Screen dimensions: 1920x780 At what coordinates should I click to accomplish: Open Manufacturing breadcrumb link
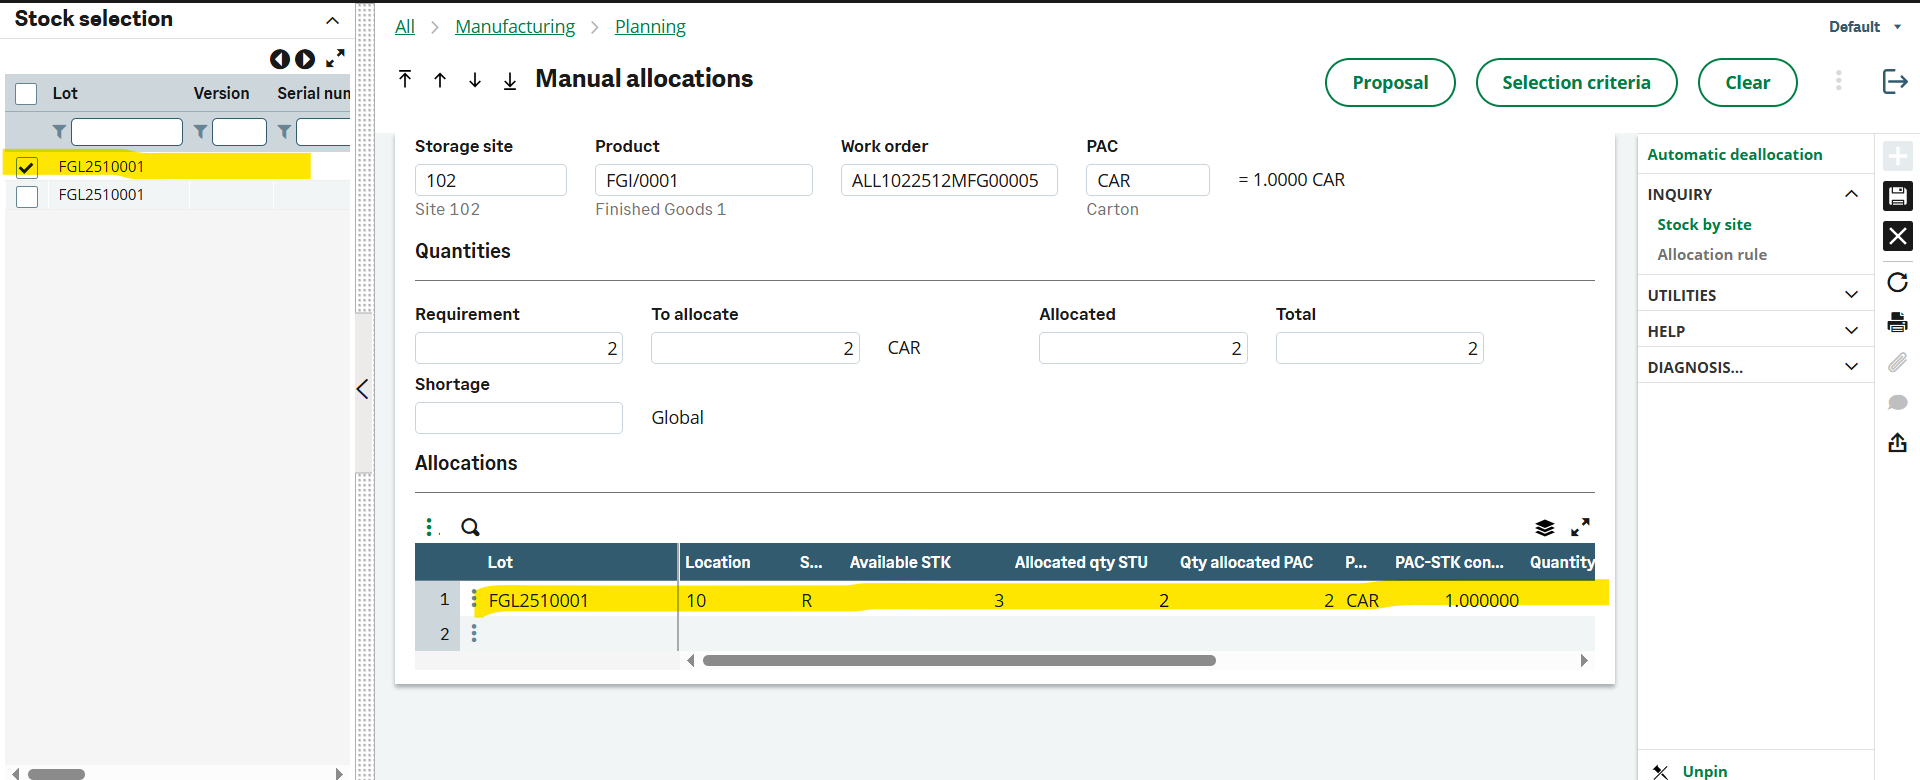(x=515, y=27)
